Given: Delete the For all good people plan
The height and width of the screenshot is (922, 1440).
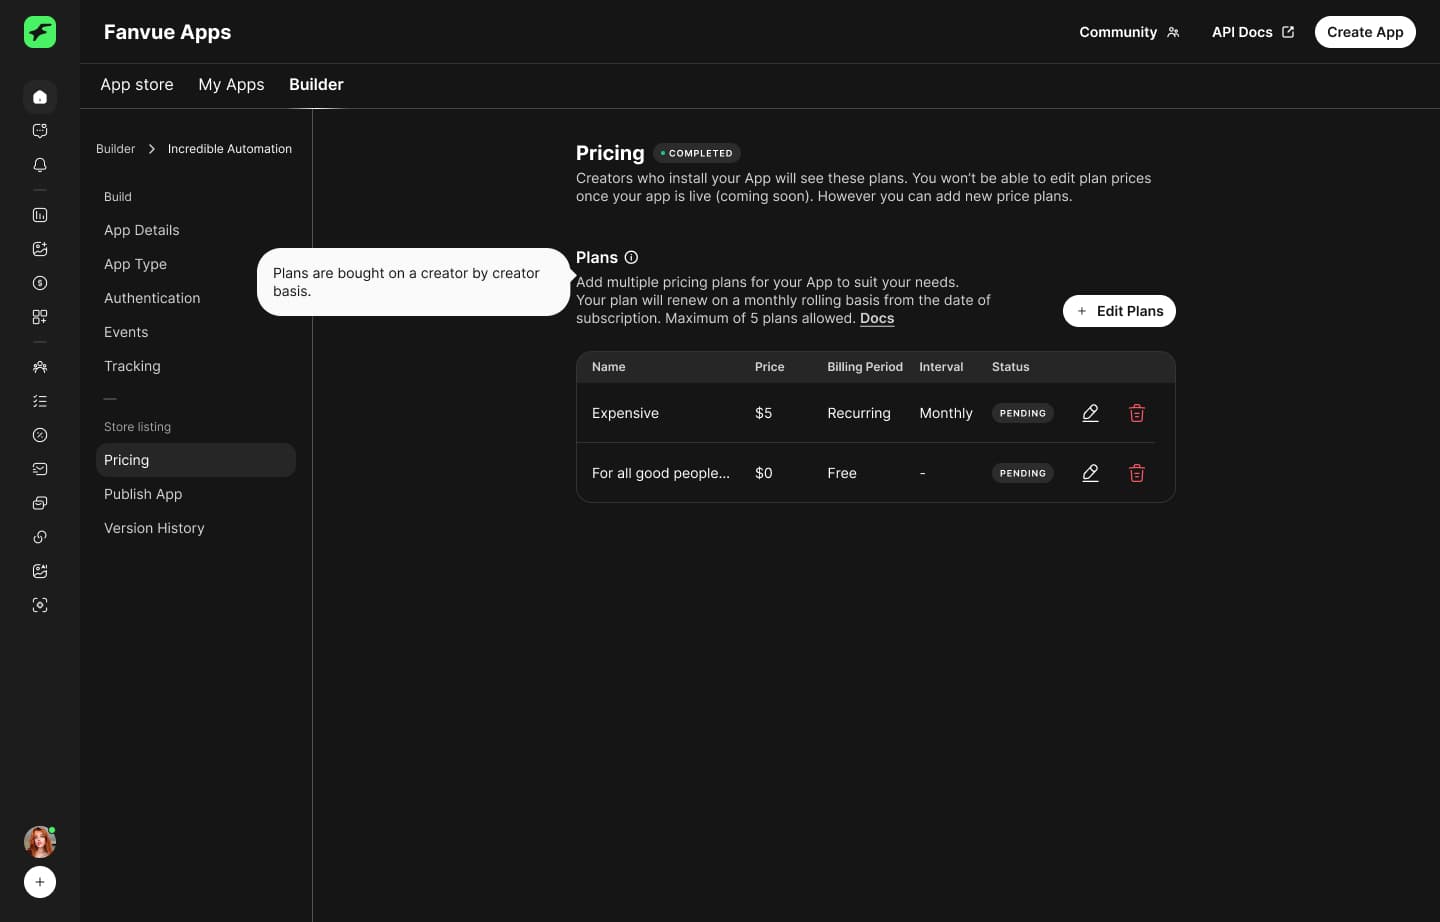Looking at the screenshot, I should pos(1137,473).
